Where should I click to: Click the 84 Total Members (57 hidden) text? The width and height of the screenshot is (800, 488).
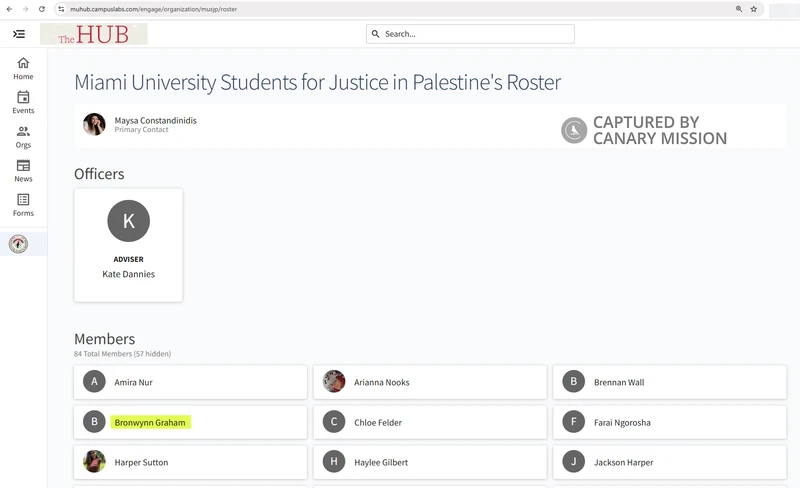pos(122,354)
